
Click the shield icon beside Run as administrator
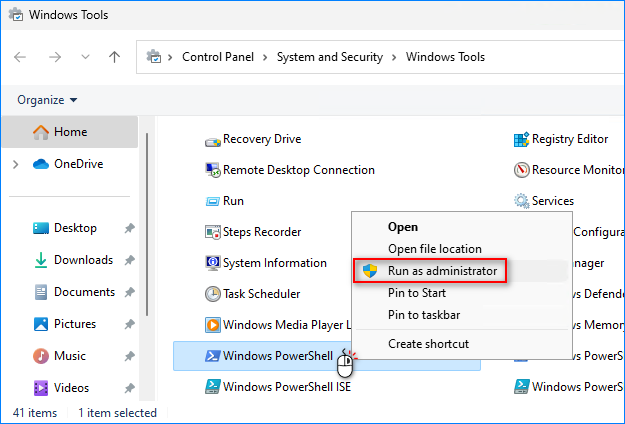click(370, 271)
